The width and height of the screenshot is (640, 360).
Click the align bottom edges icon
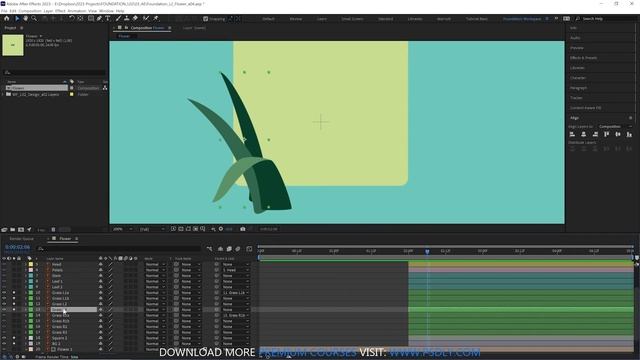point(629,134)
